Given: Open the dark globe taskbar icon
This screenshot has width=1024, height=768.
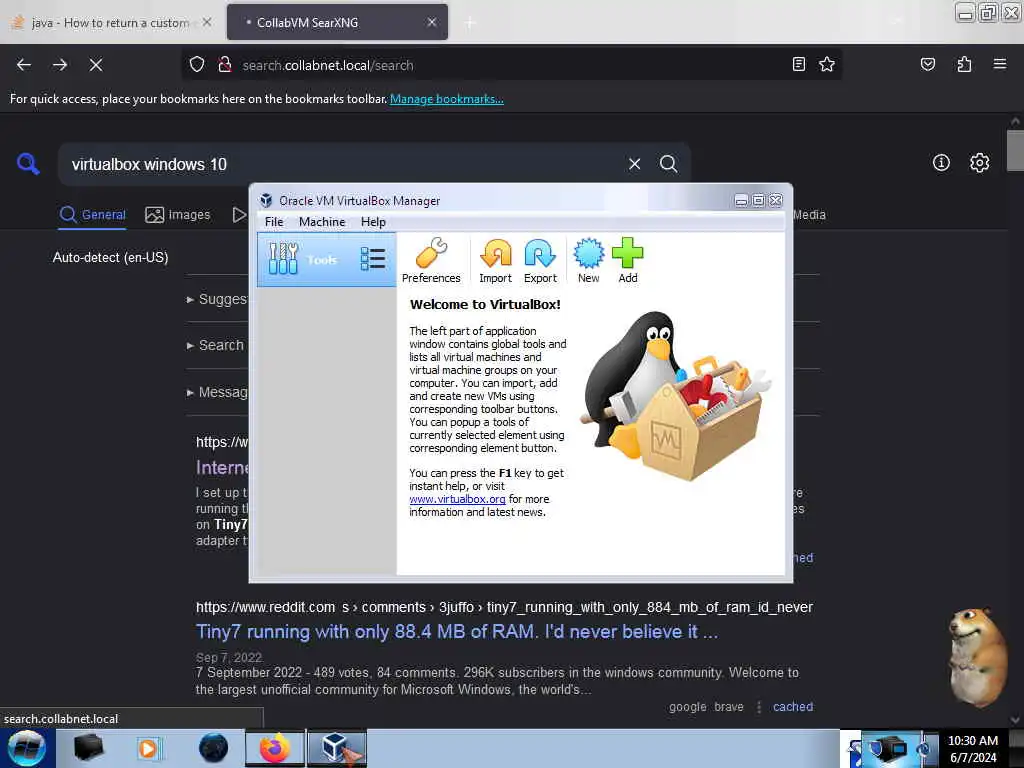Looking at the screenshot, I should (x=214, y=748).
